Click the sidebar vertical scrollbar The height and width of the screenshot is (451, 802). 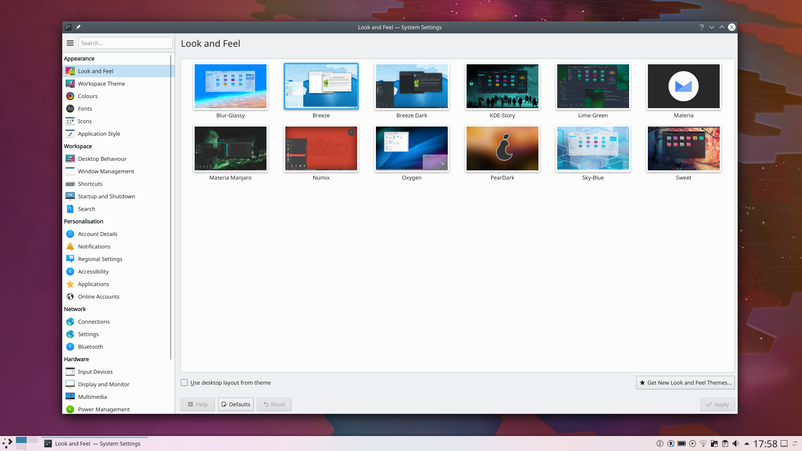[171, 207]
